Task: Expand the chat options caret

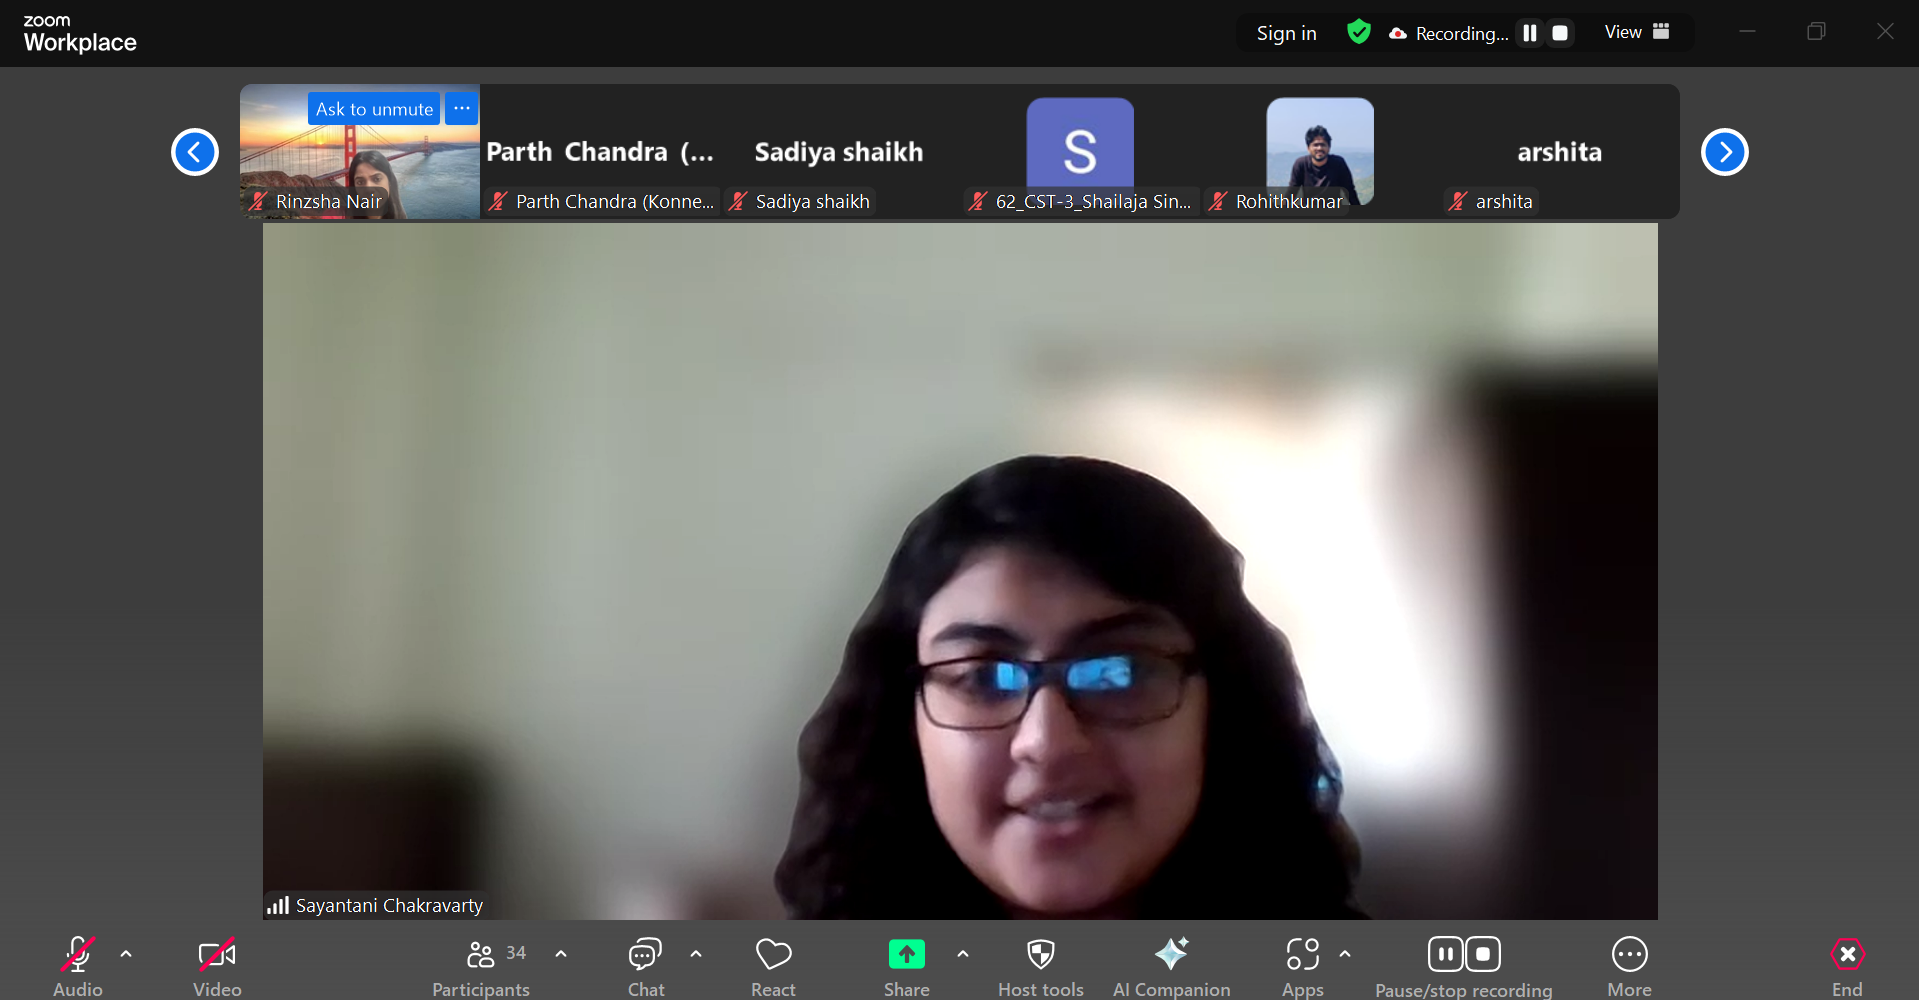Action: click(696, 954)
